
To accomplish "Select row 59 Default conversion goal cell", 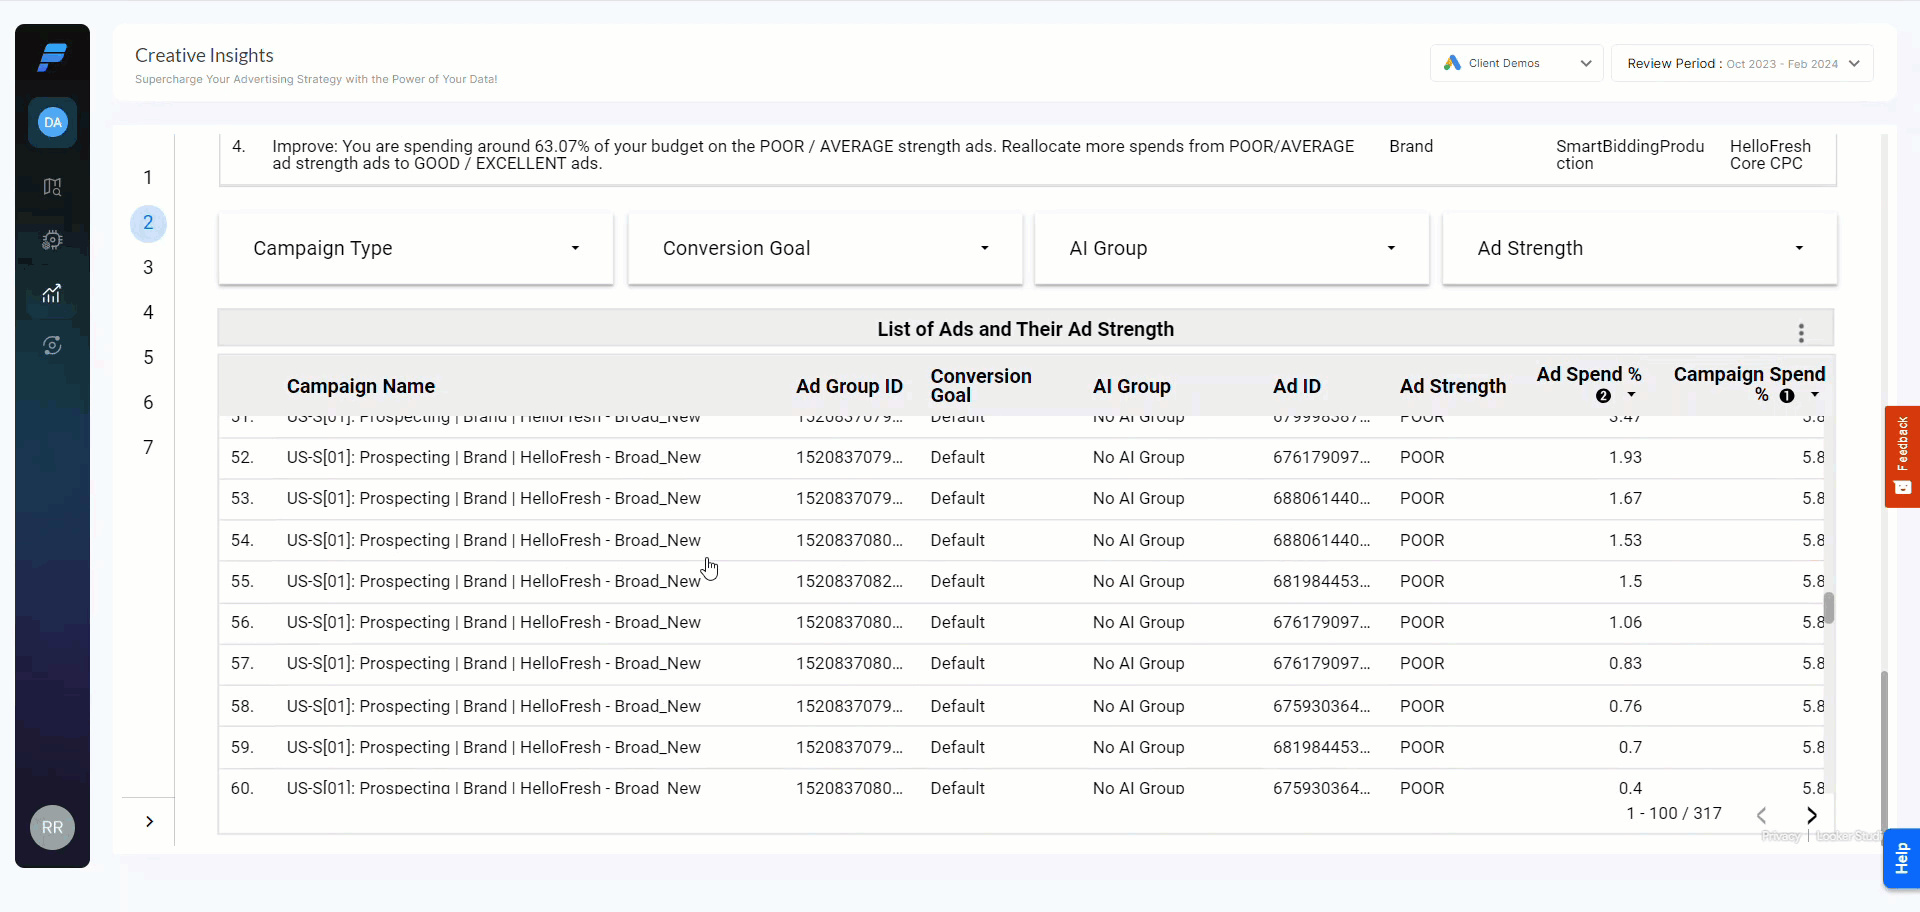I will 957,747.
